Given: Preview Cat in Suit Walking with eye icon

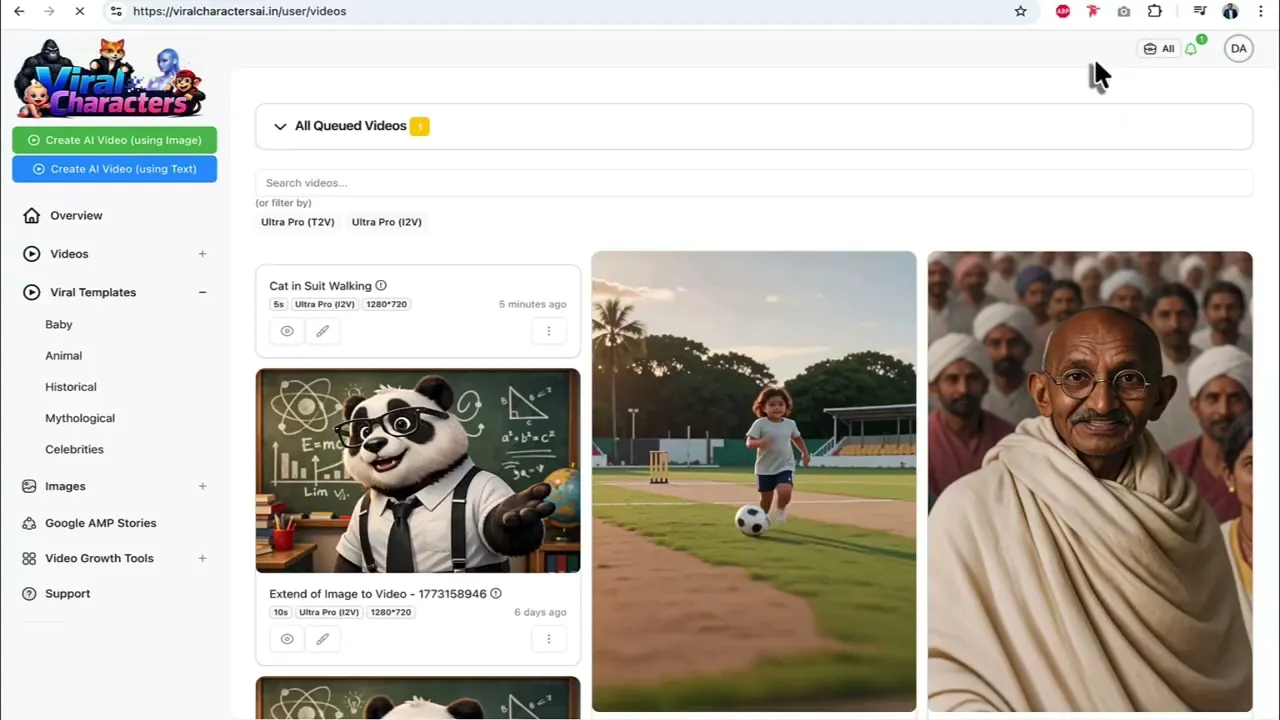Looking at the screenshot, I should point(287,331).
